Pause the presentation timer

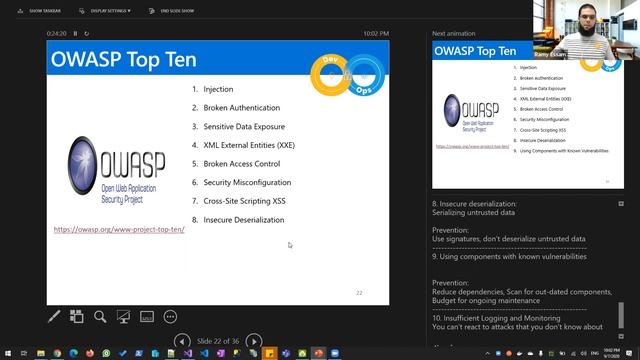tap(76, 33)
